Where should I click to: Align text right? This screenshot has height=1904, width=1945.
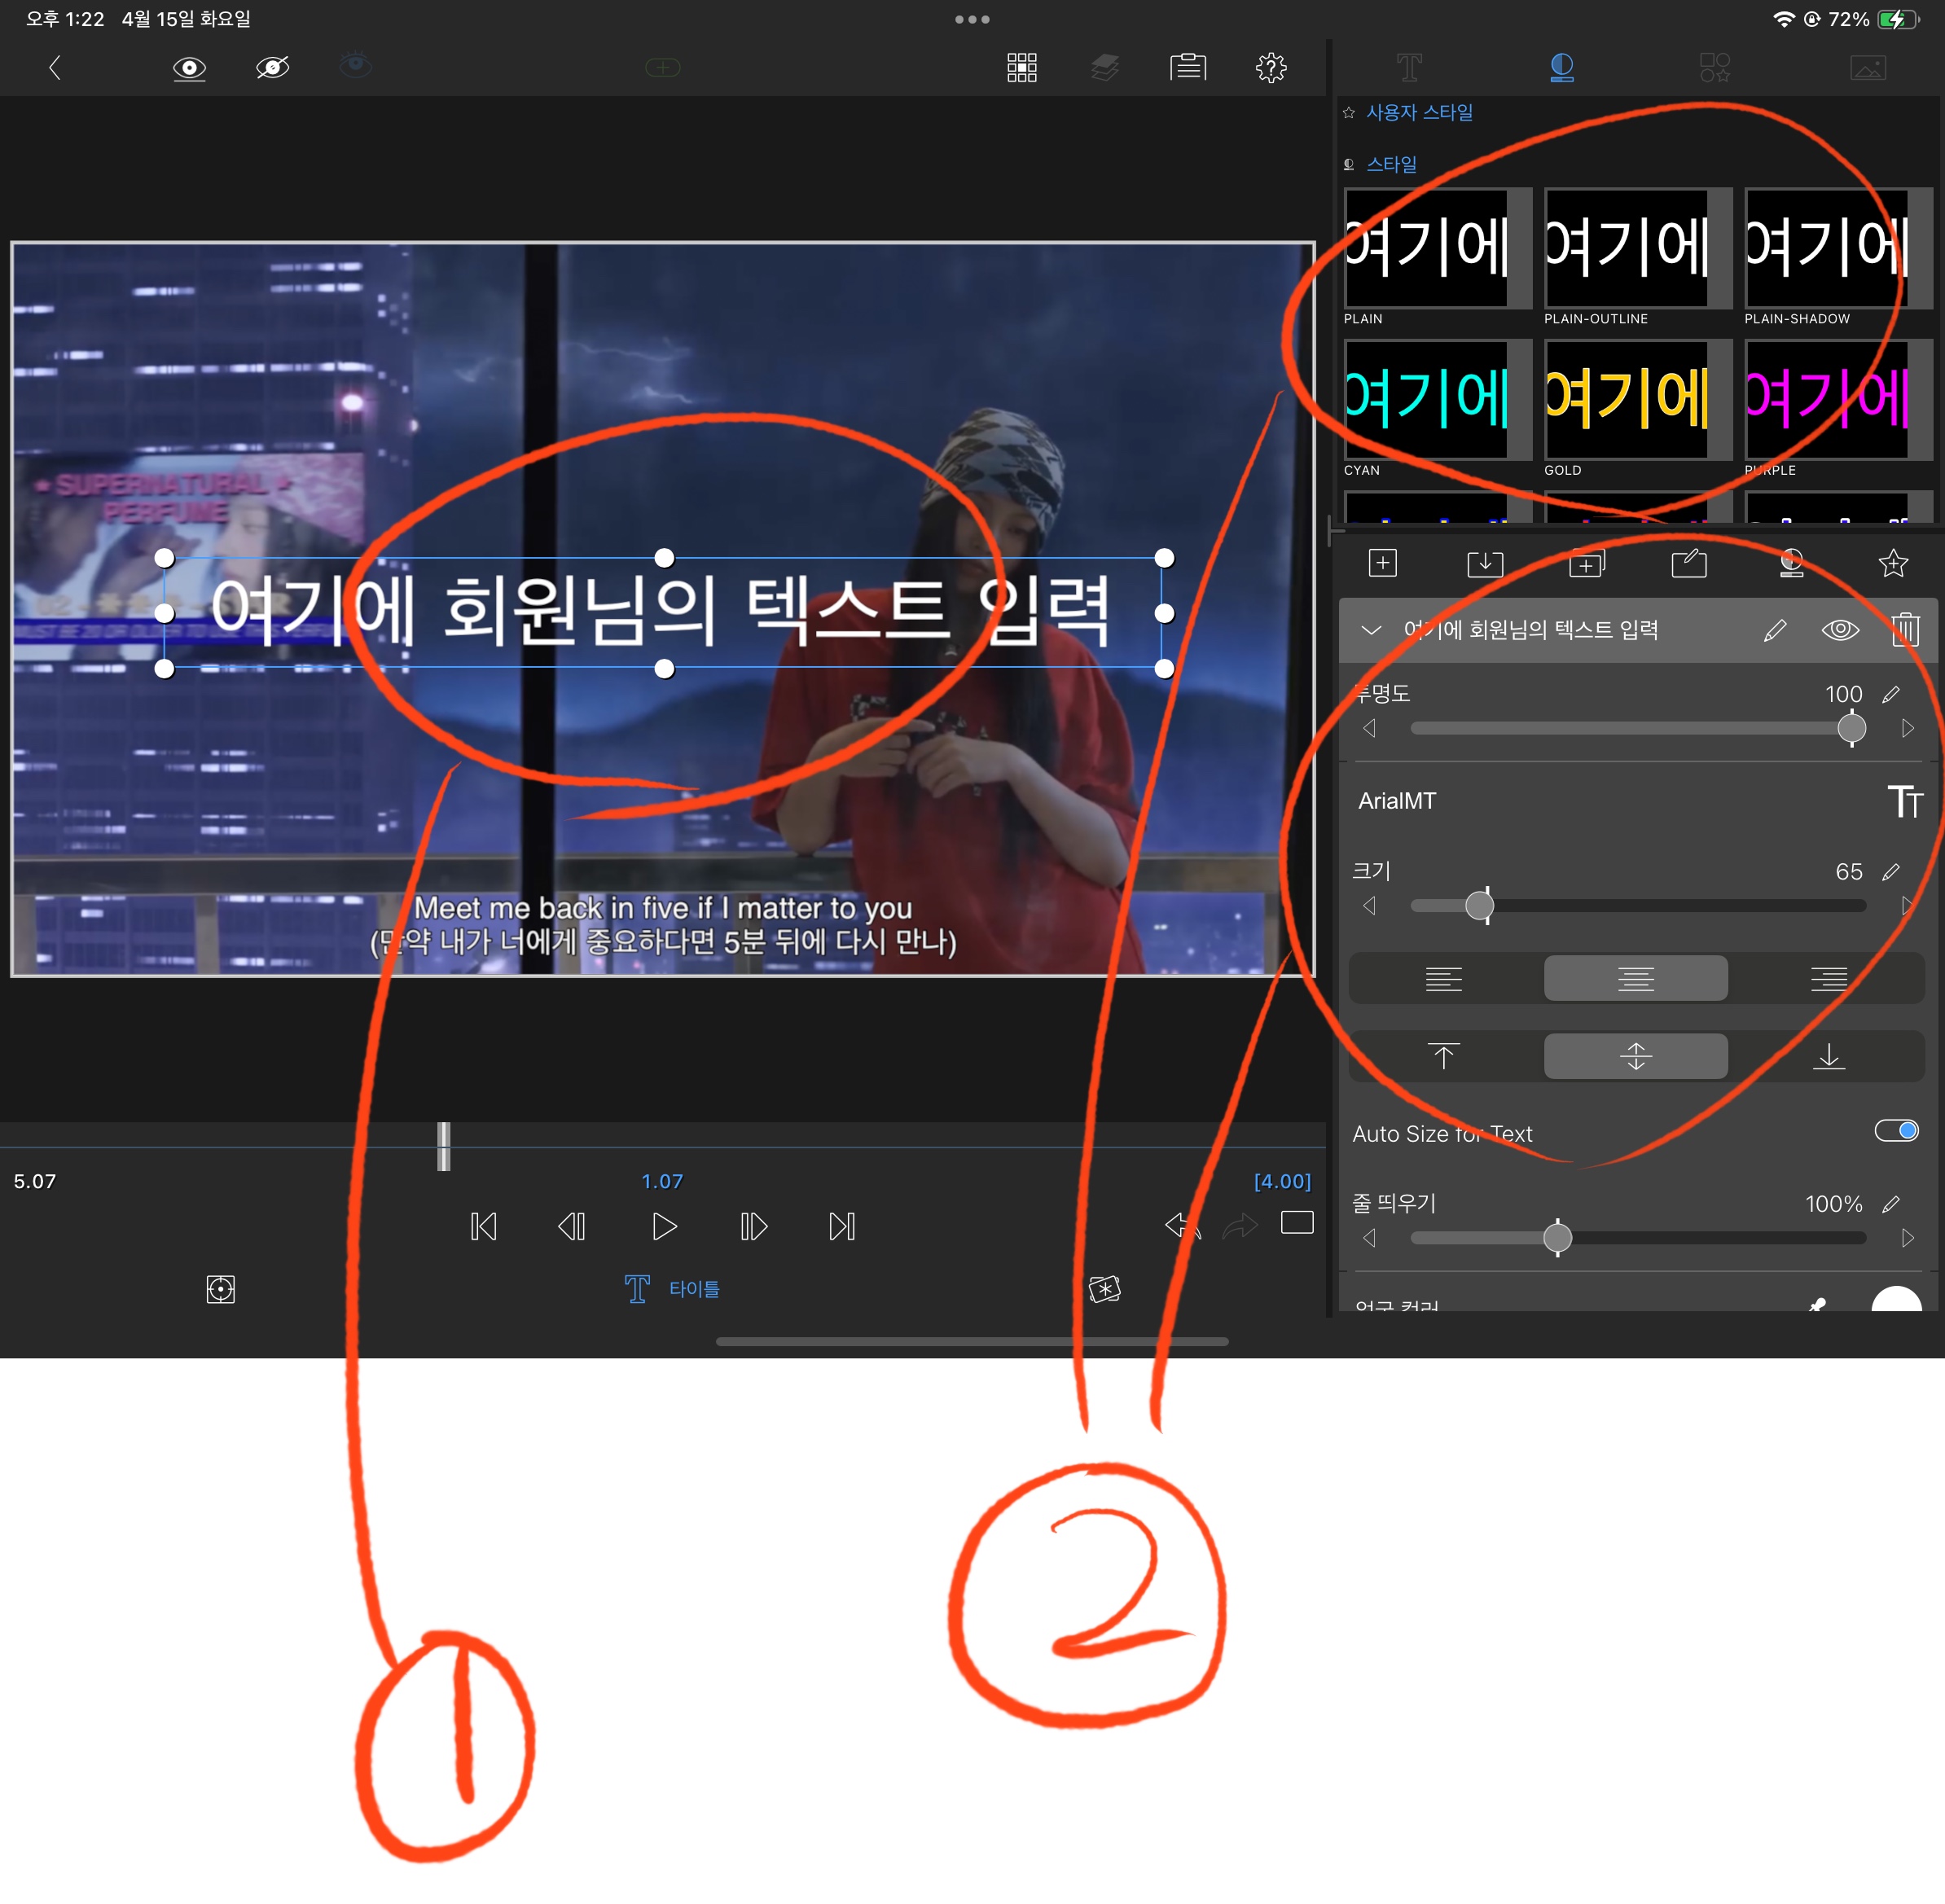pos(1828,979)
